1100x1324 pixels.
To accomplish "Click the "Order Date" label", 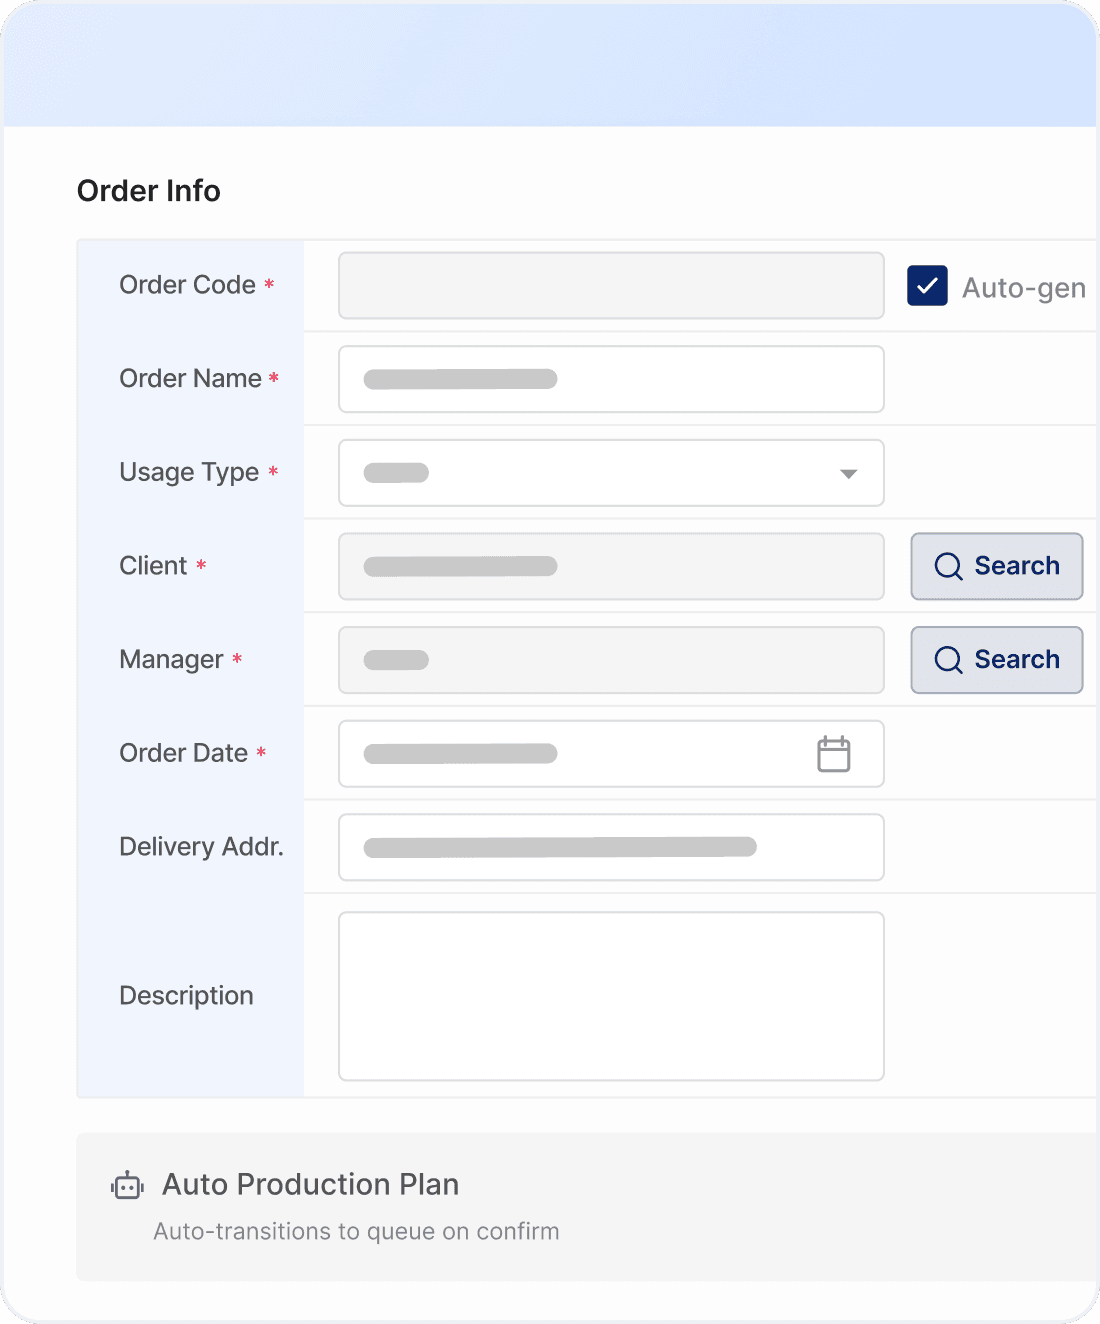I will (x=184, y=753).
